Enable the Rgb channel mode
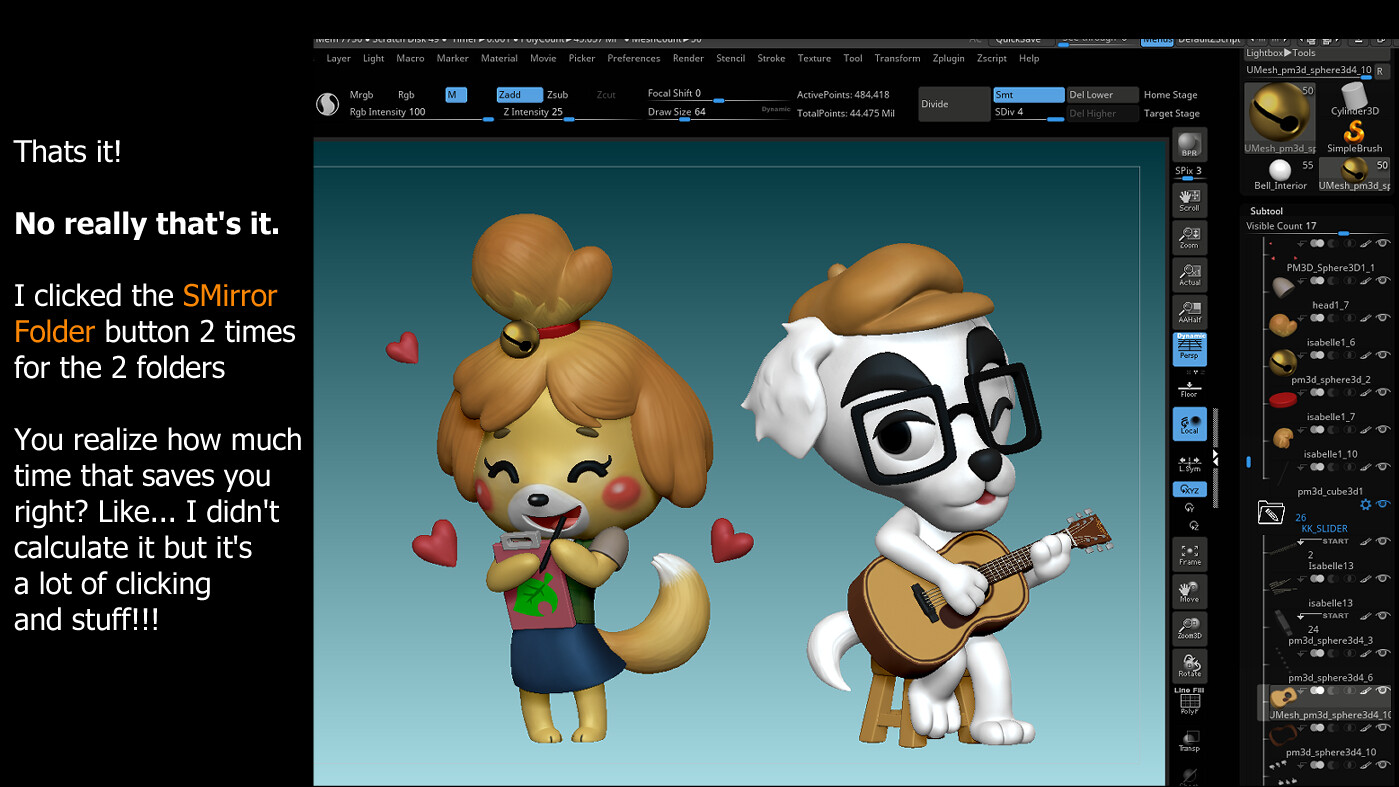 (x=406, y=95)
